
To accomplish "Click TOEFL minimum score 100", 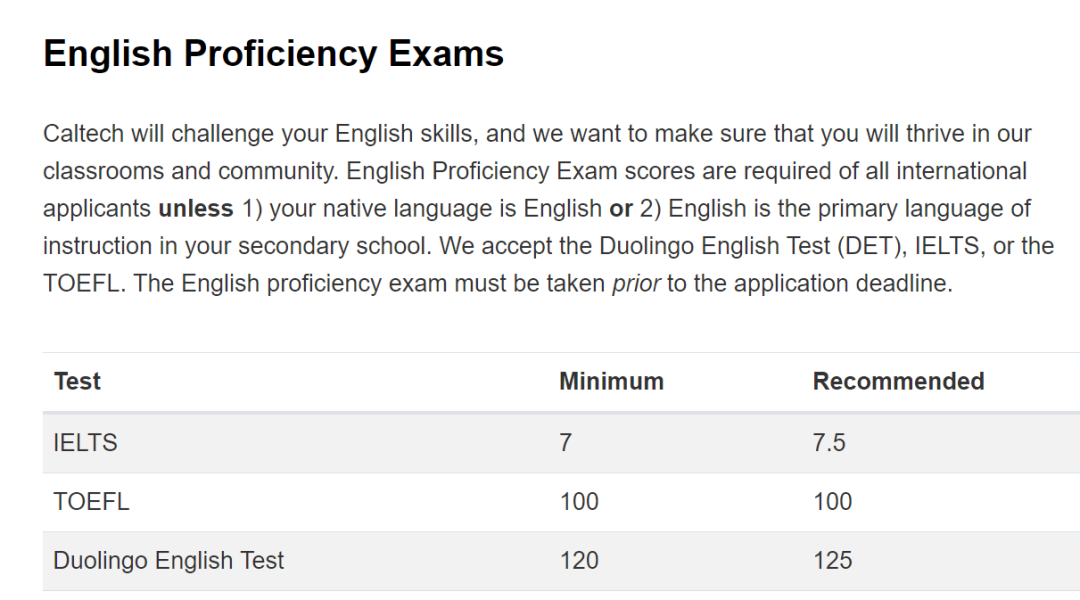I will (579, 501).
